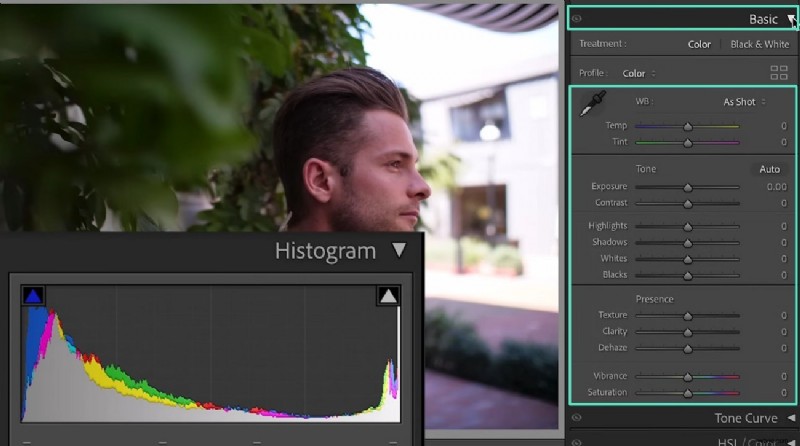Click the Saturation slider handle

[688, 393]
